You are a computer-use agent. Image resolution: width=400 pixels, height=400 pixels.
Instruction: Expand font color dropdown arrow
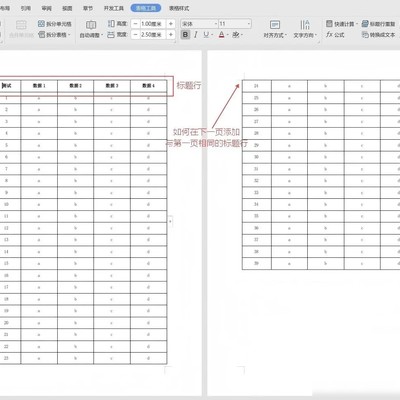pyautogui.click(x=228, y=35)
